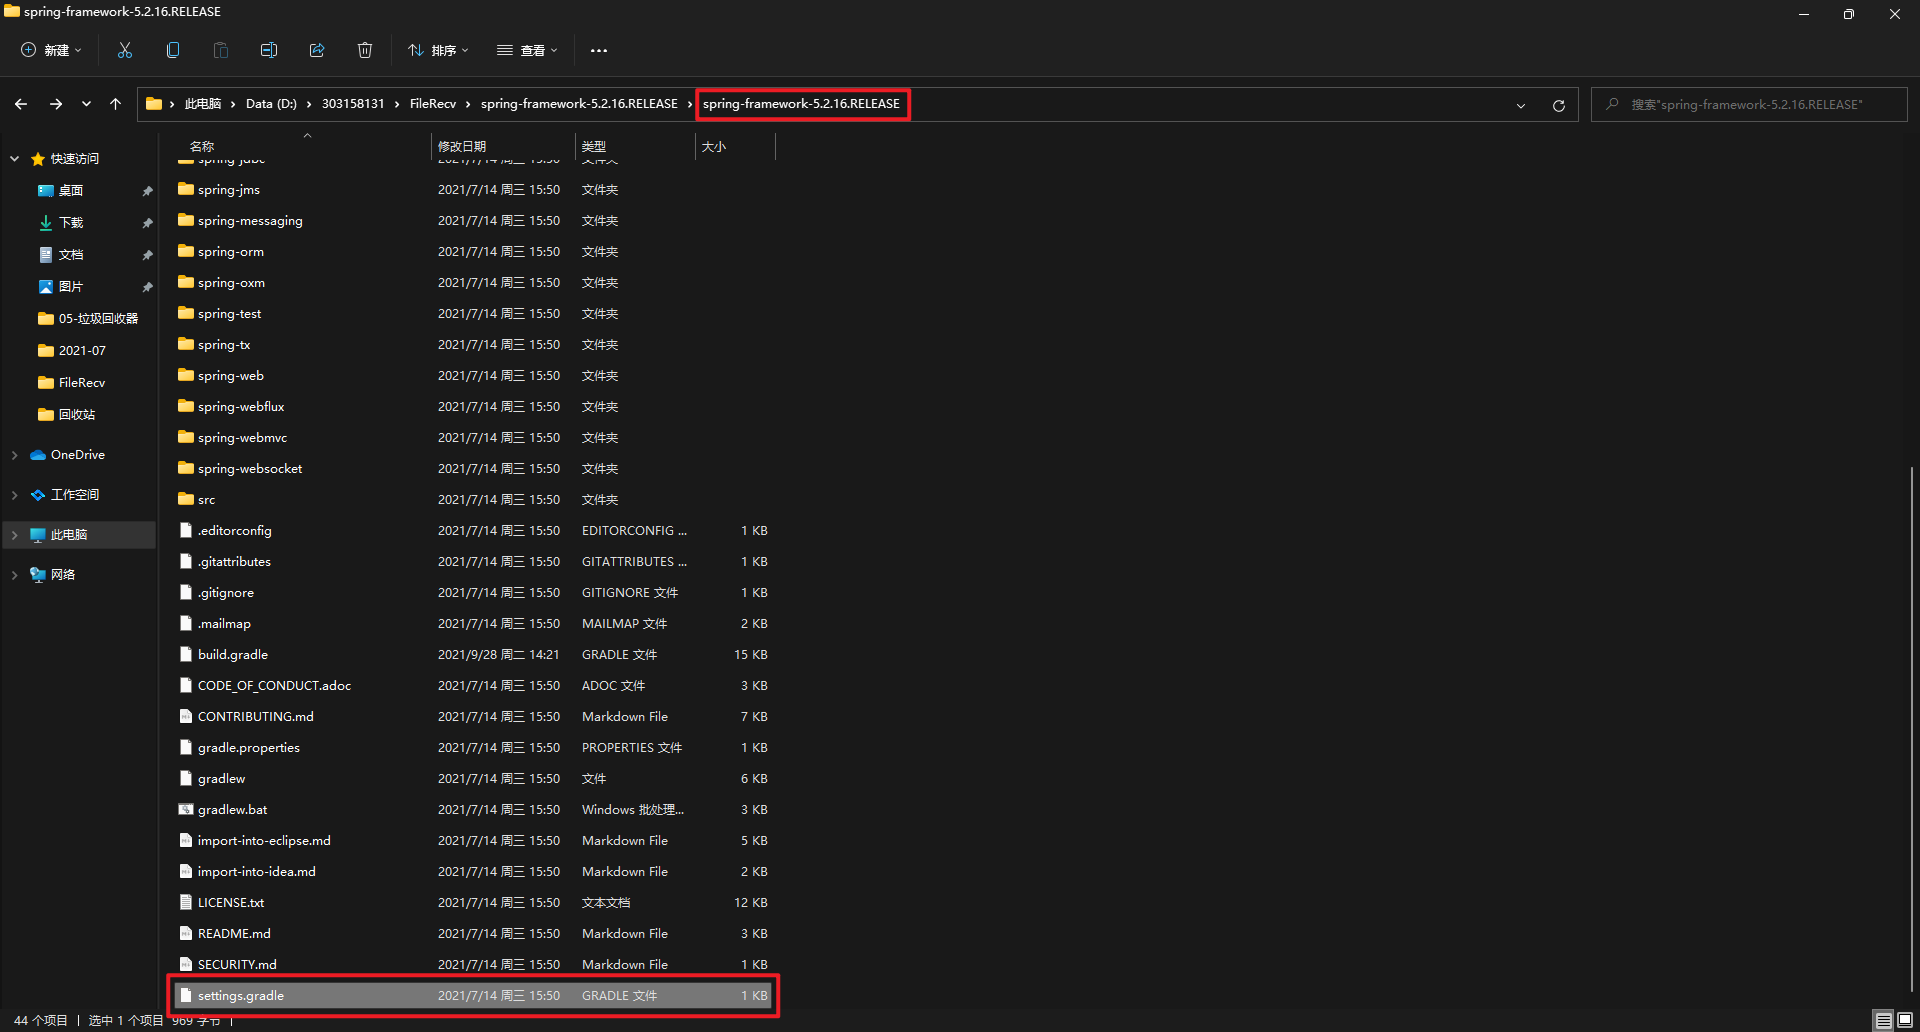Viewport: 1920px width, 1032px height.
Task: Select the spring-test folder name
Action: pyautogui.click(x=229, y=314)
